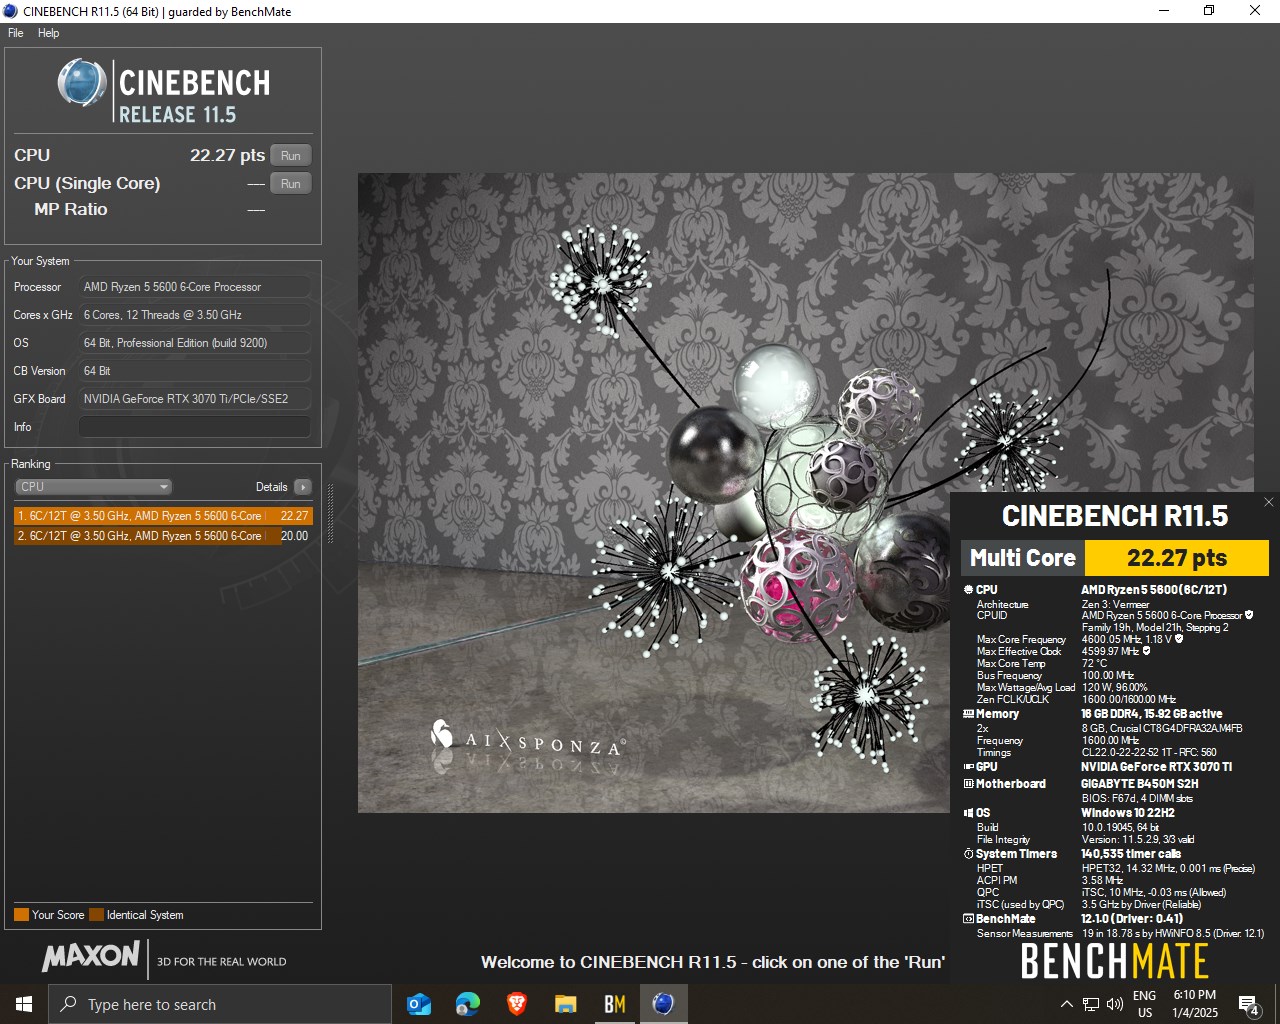Show hidden system tray icons
This screenshot has width=1280, height=1024.
(1066, 1004)
